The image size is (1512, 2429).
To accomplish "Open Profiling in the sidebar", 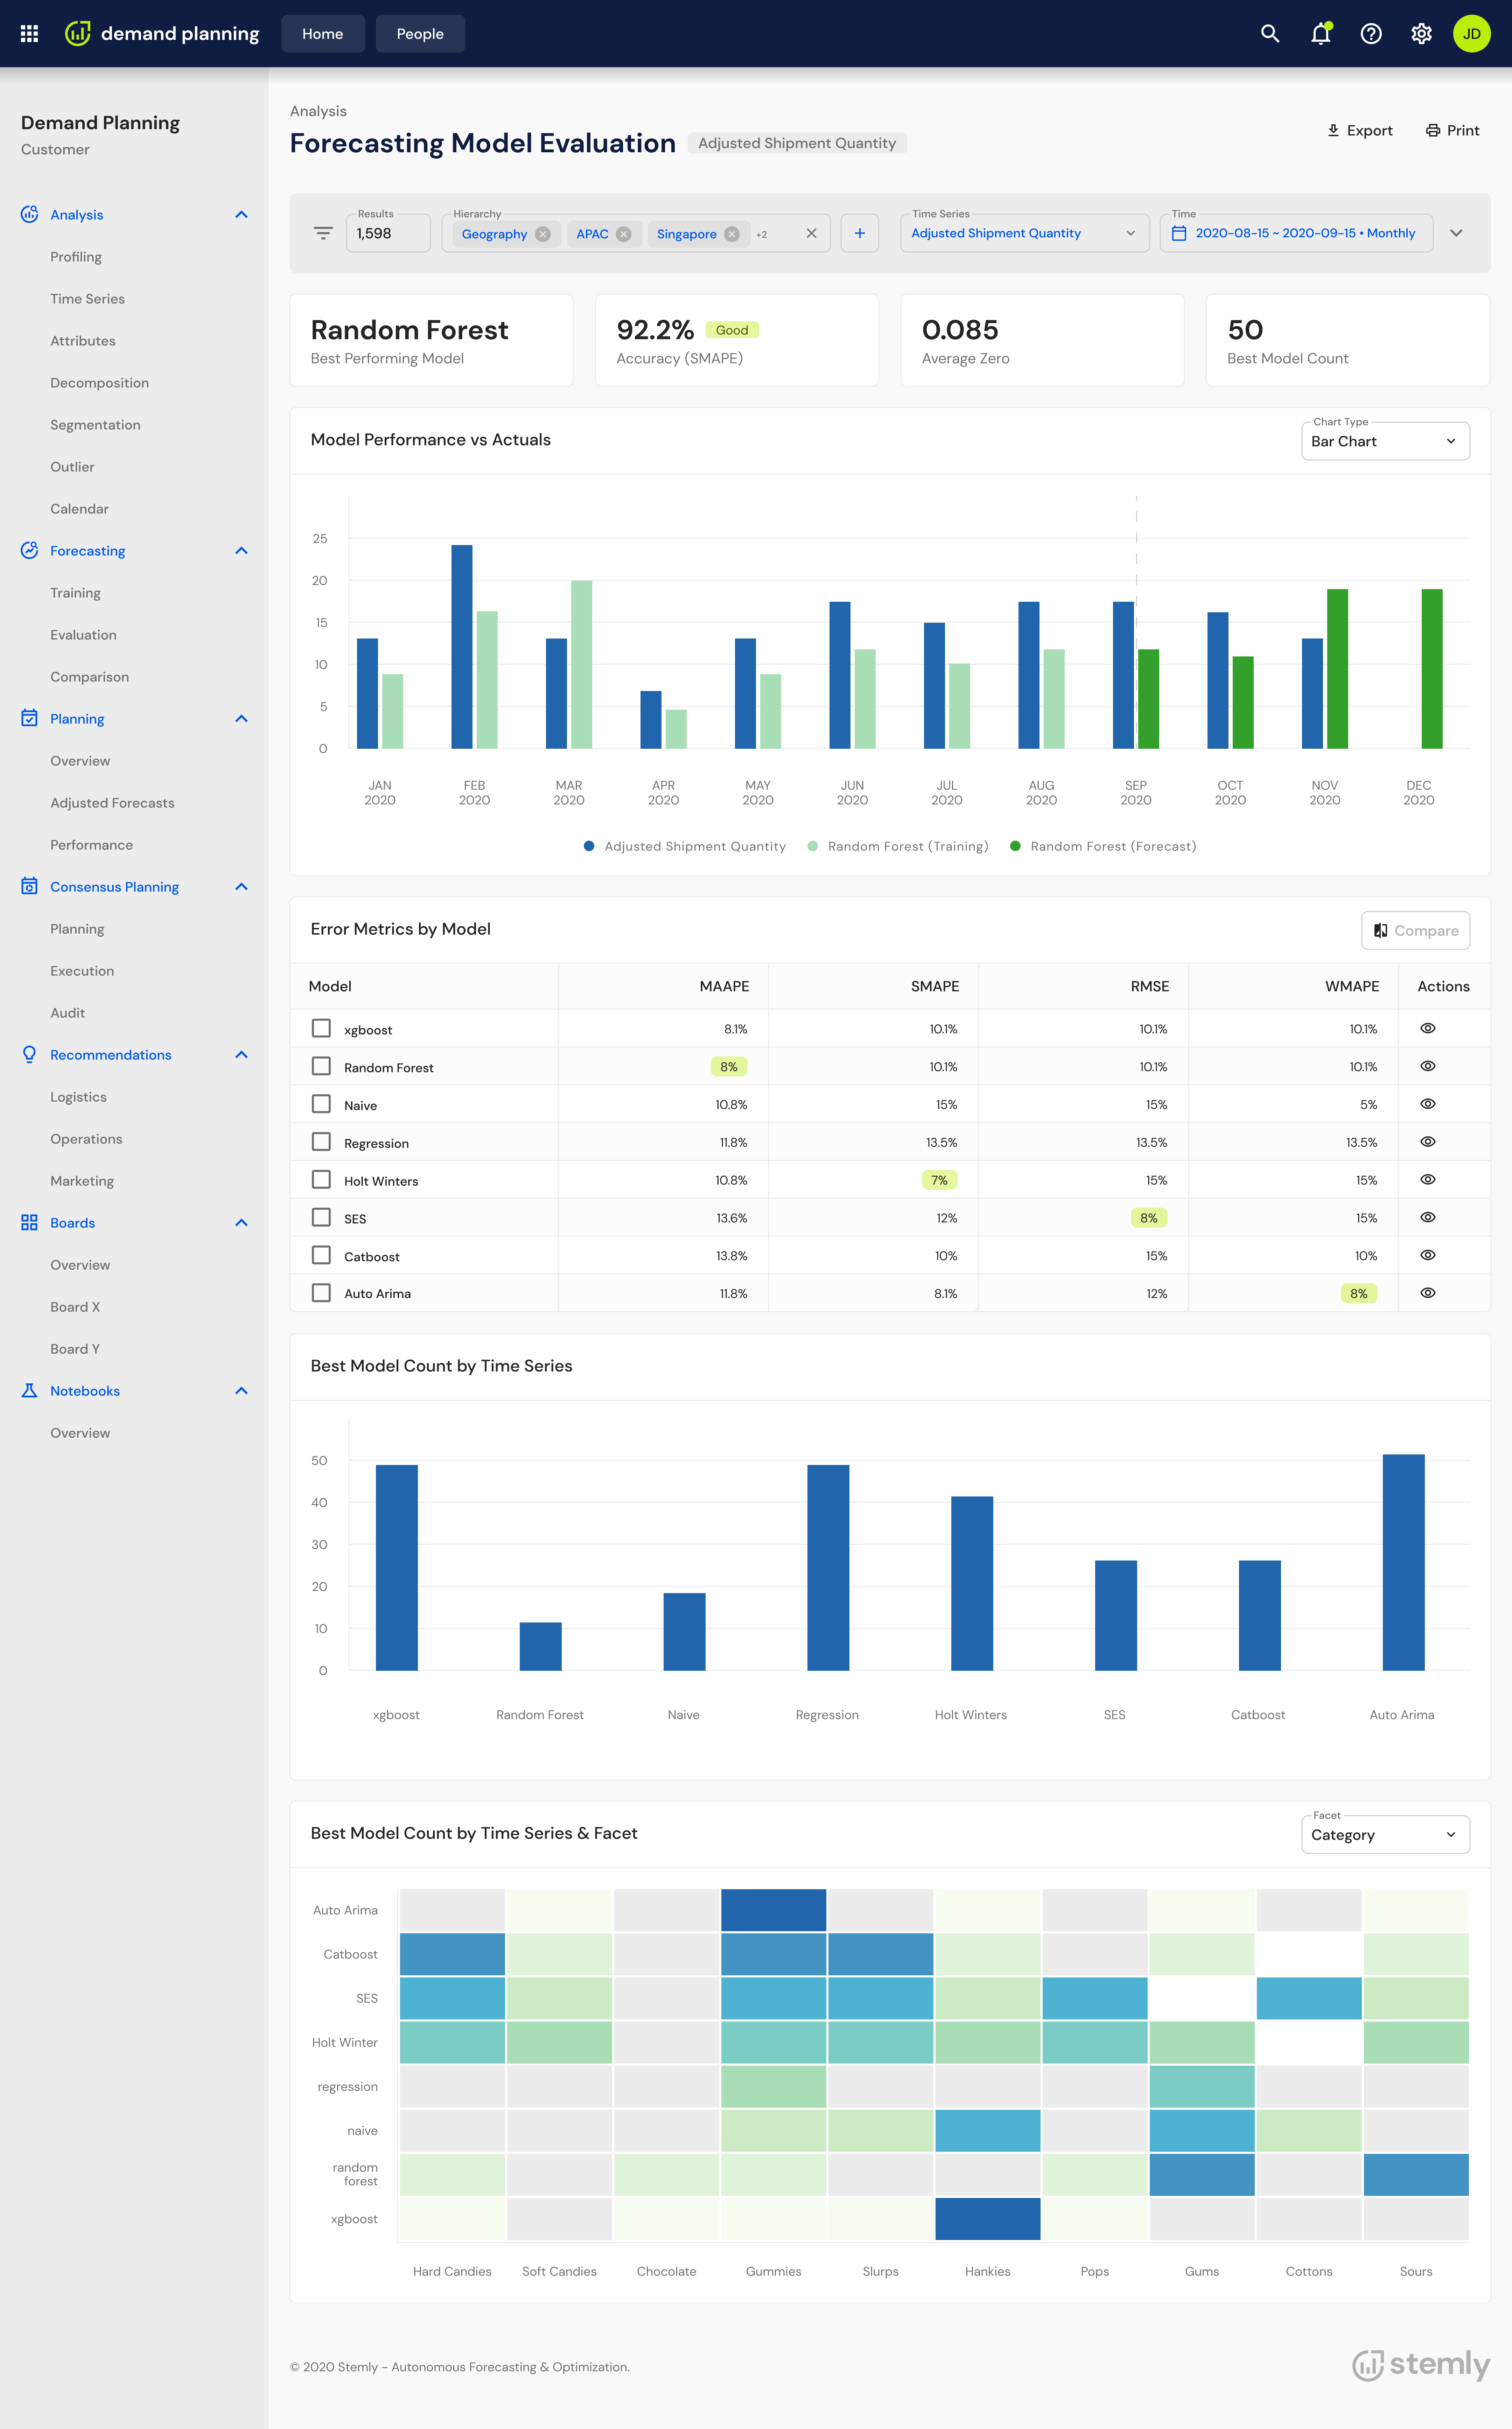I will (76, 257).
